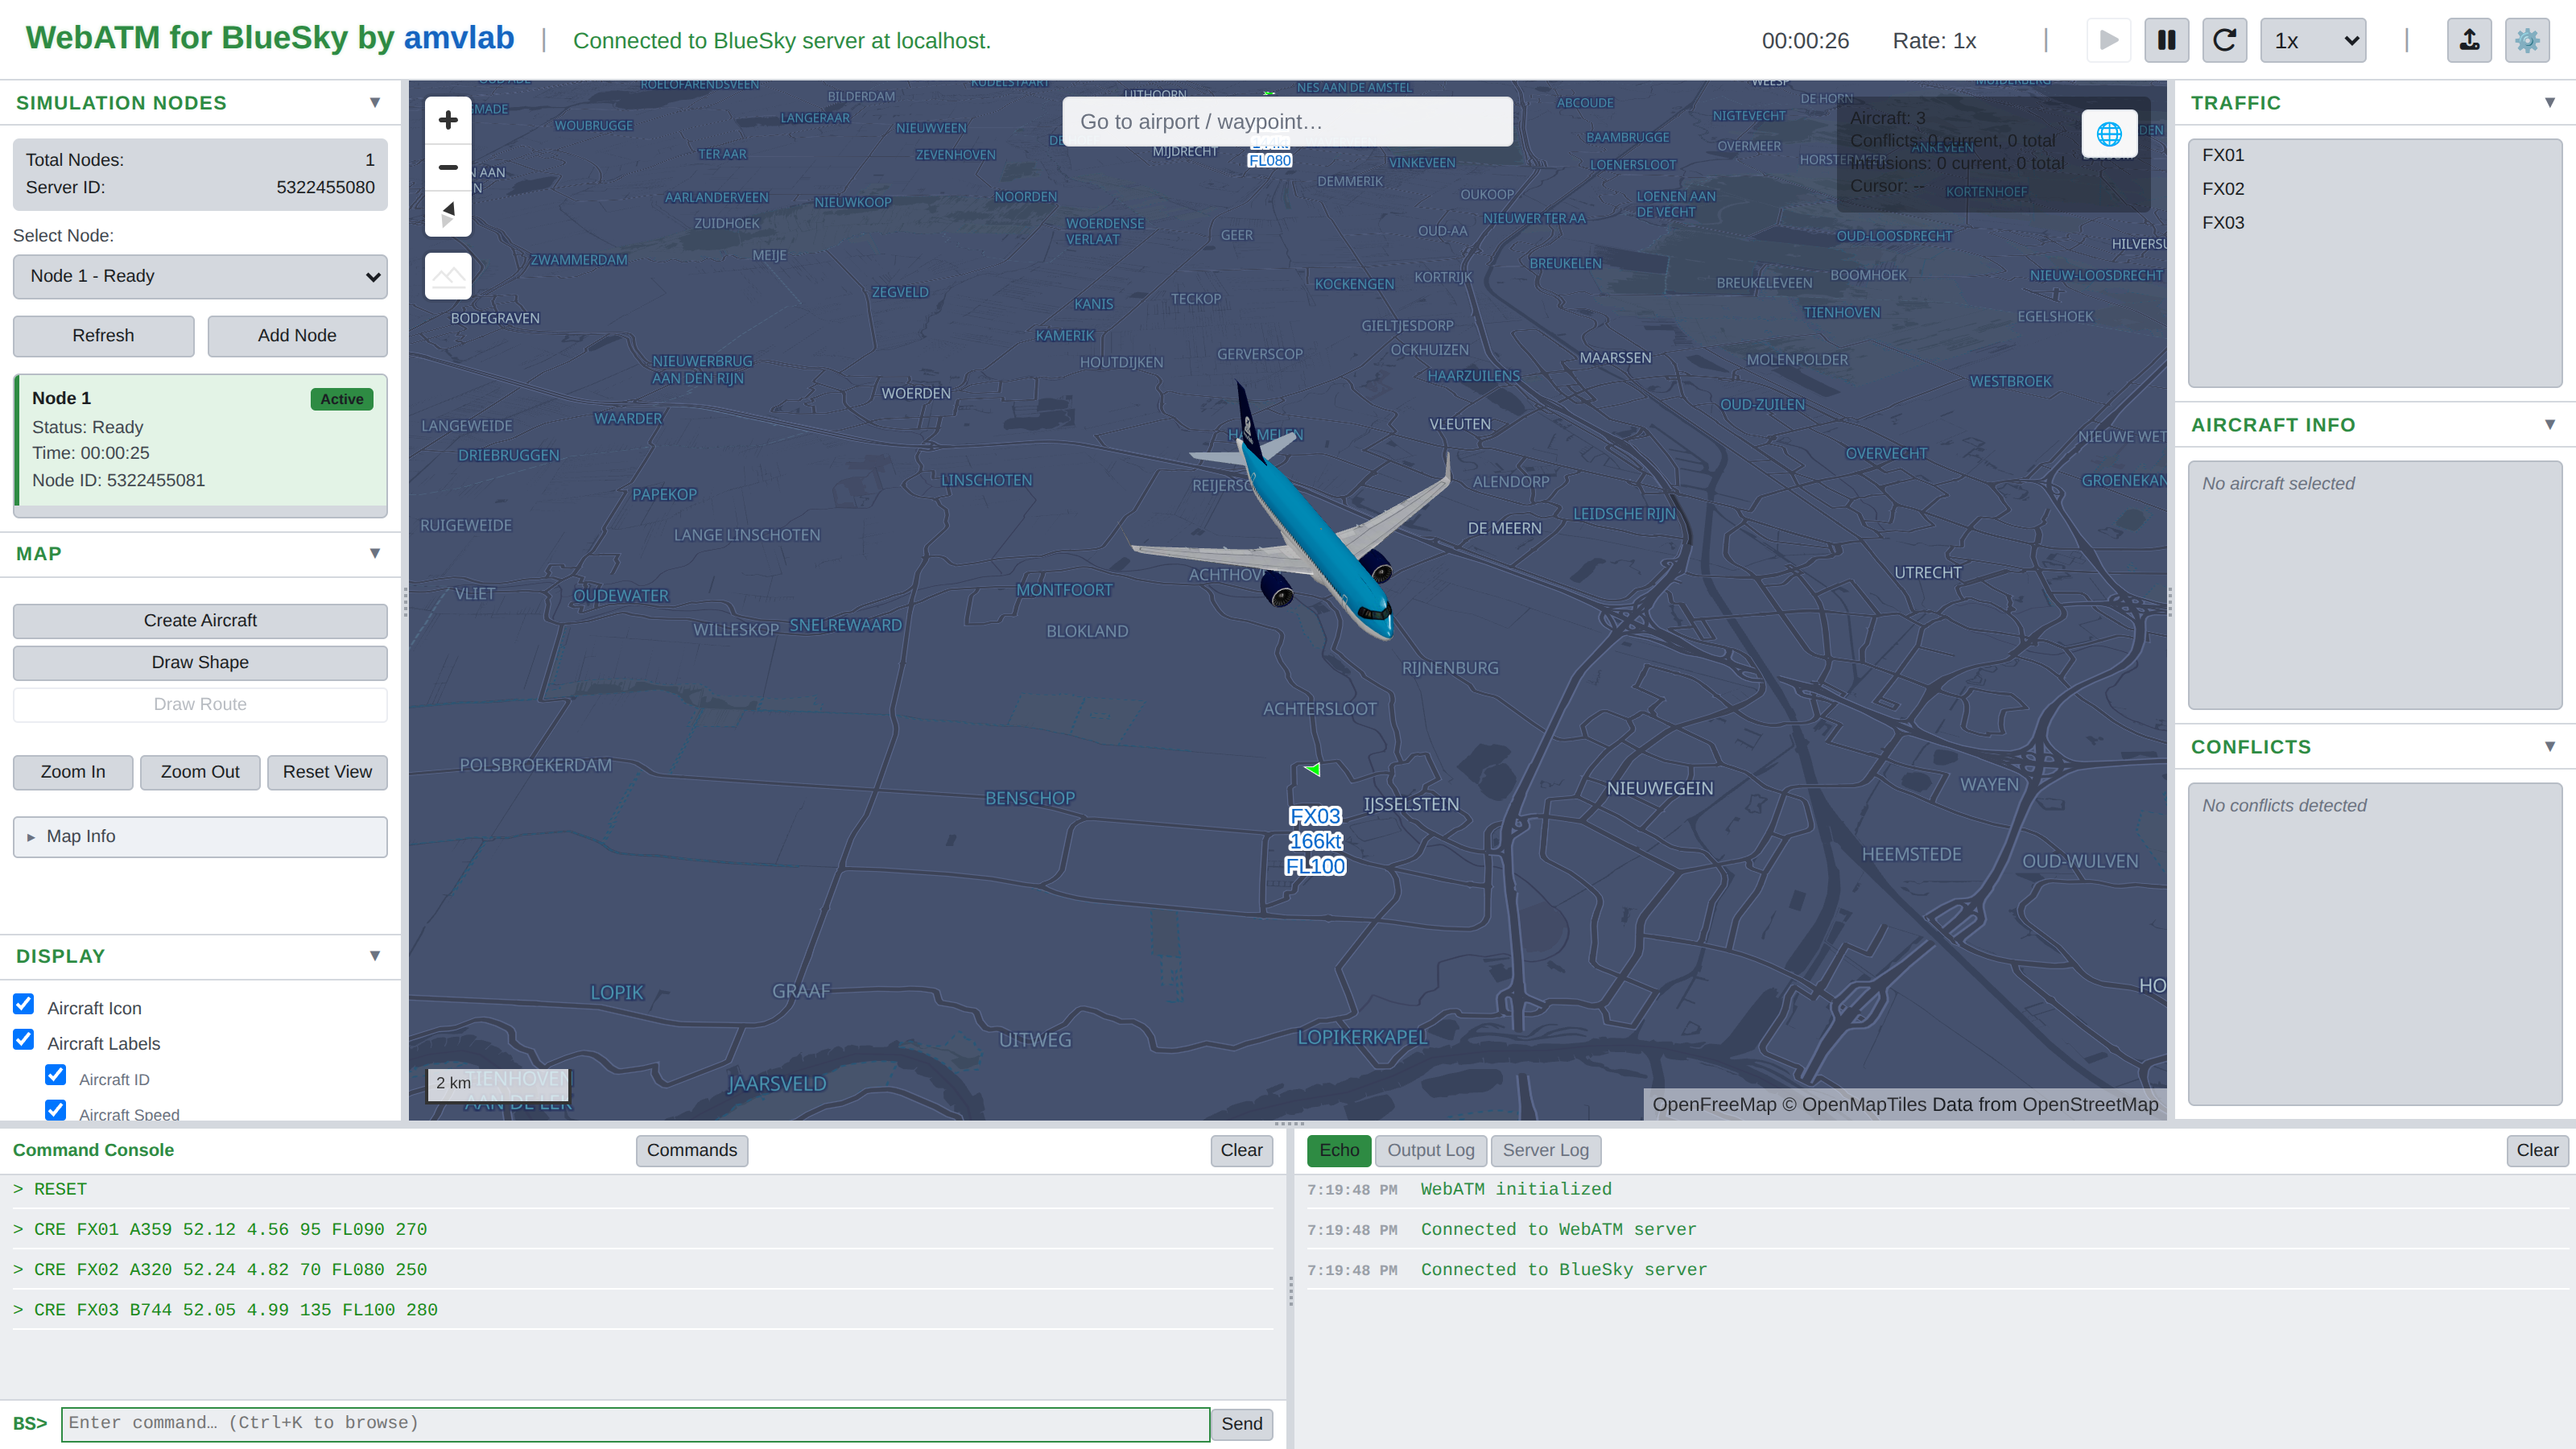Uncheck the Aircraft Speed checkbox
This screenshot has width=2576, height=1449.
tap(56, 1110)
